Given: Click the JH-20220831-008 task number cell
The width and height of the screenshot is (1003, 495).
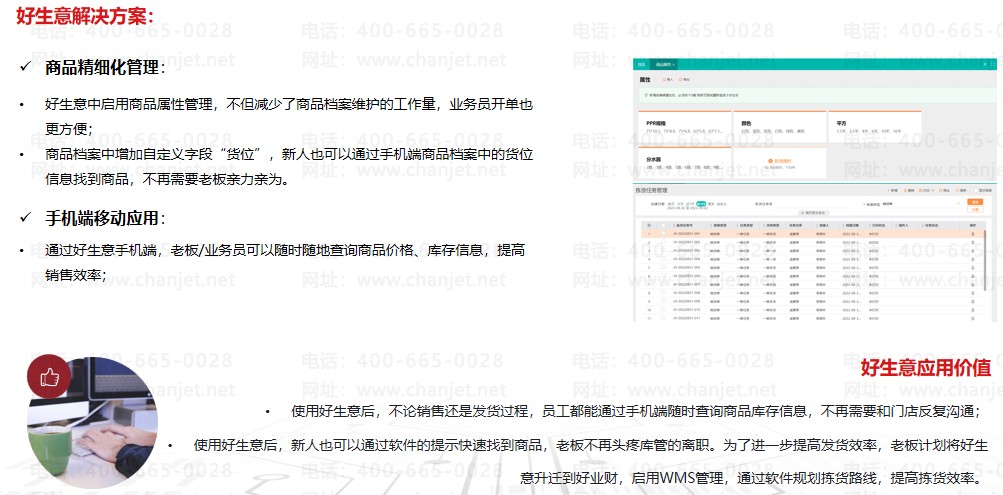Looking at the screenshot, I should [x=687, y=293].
